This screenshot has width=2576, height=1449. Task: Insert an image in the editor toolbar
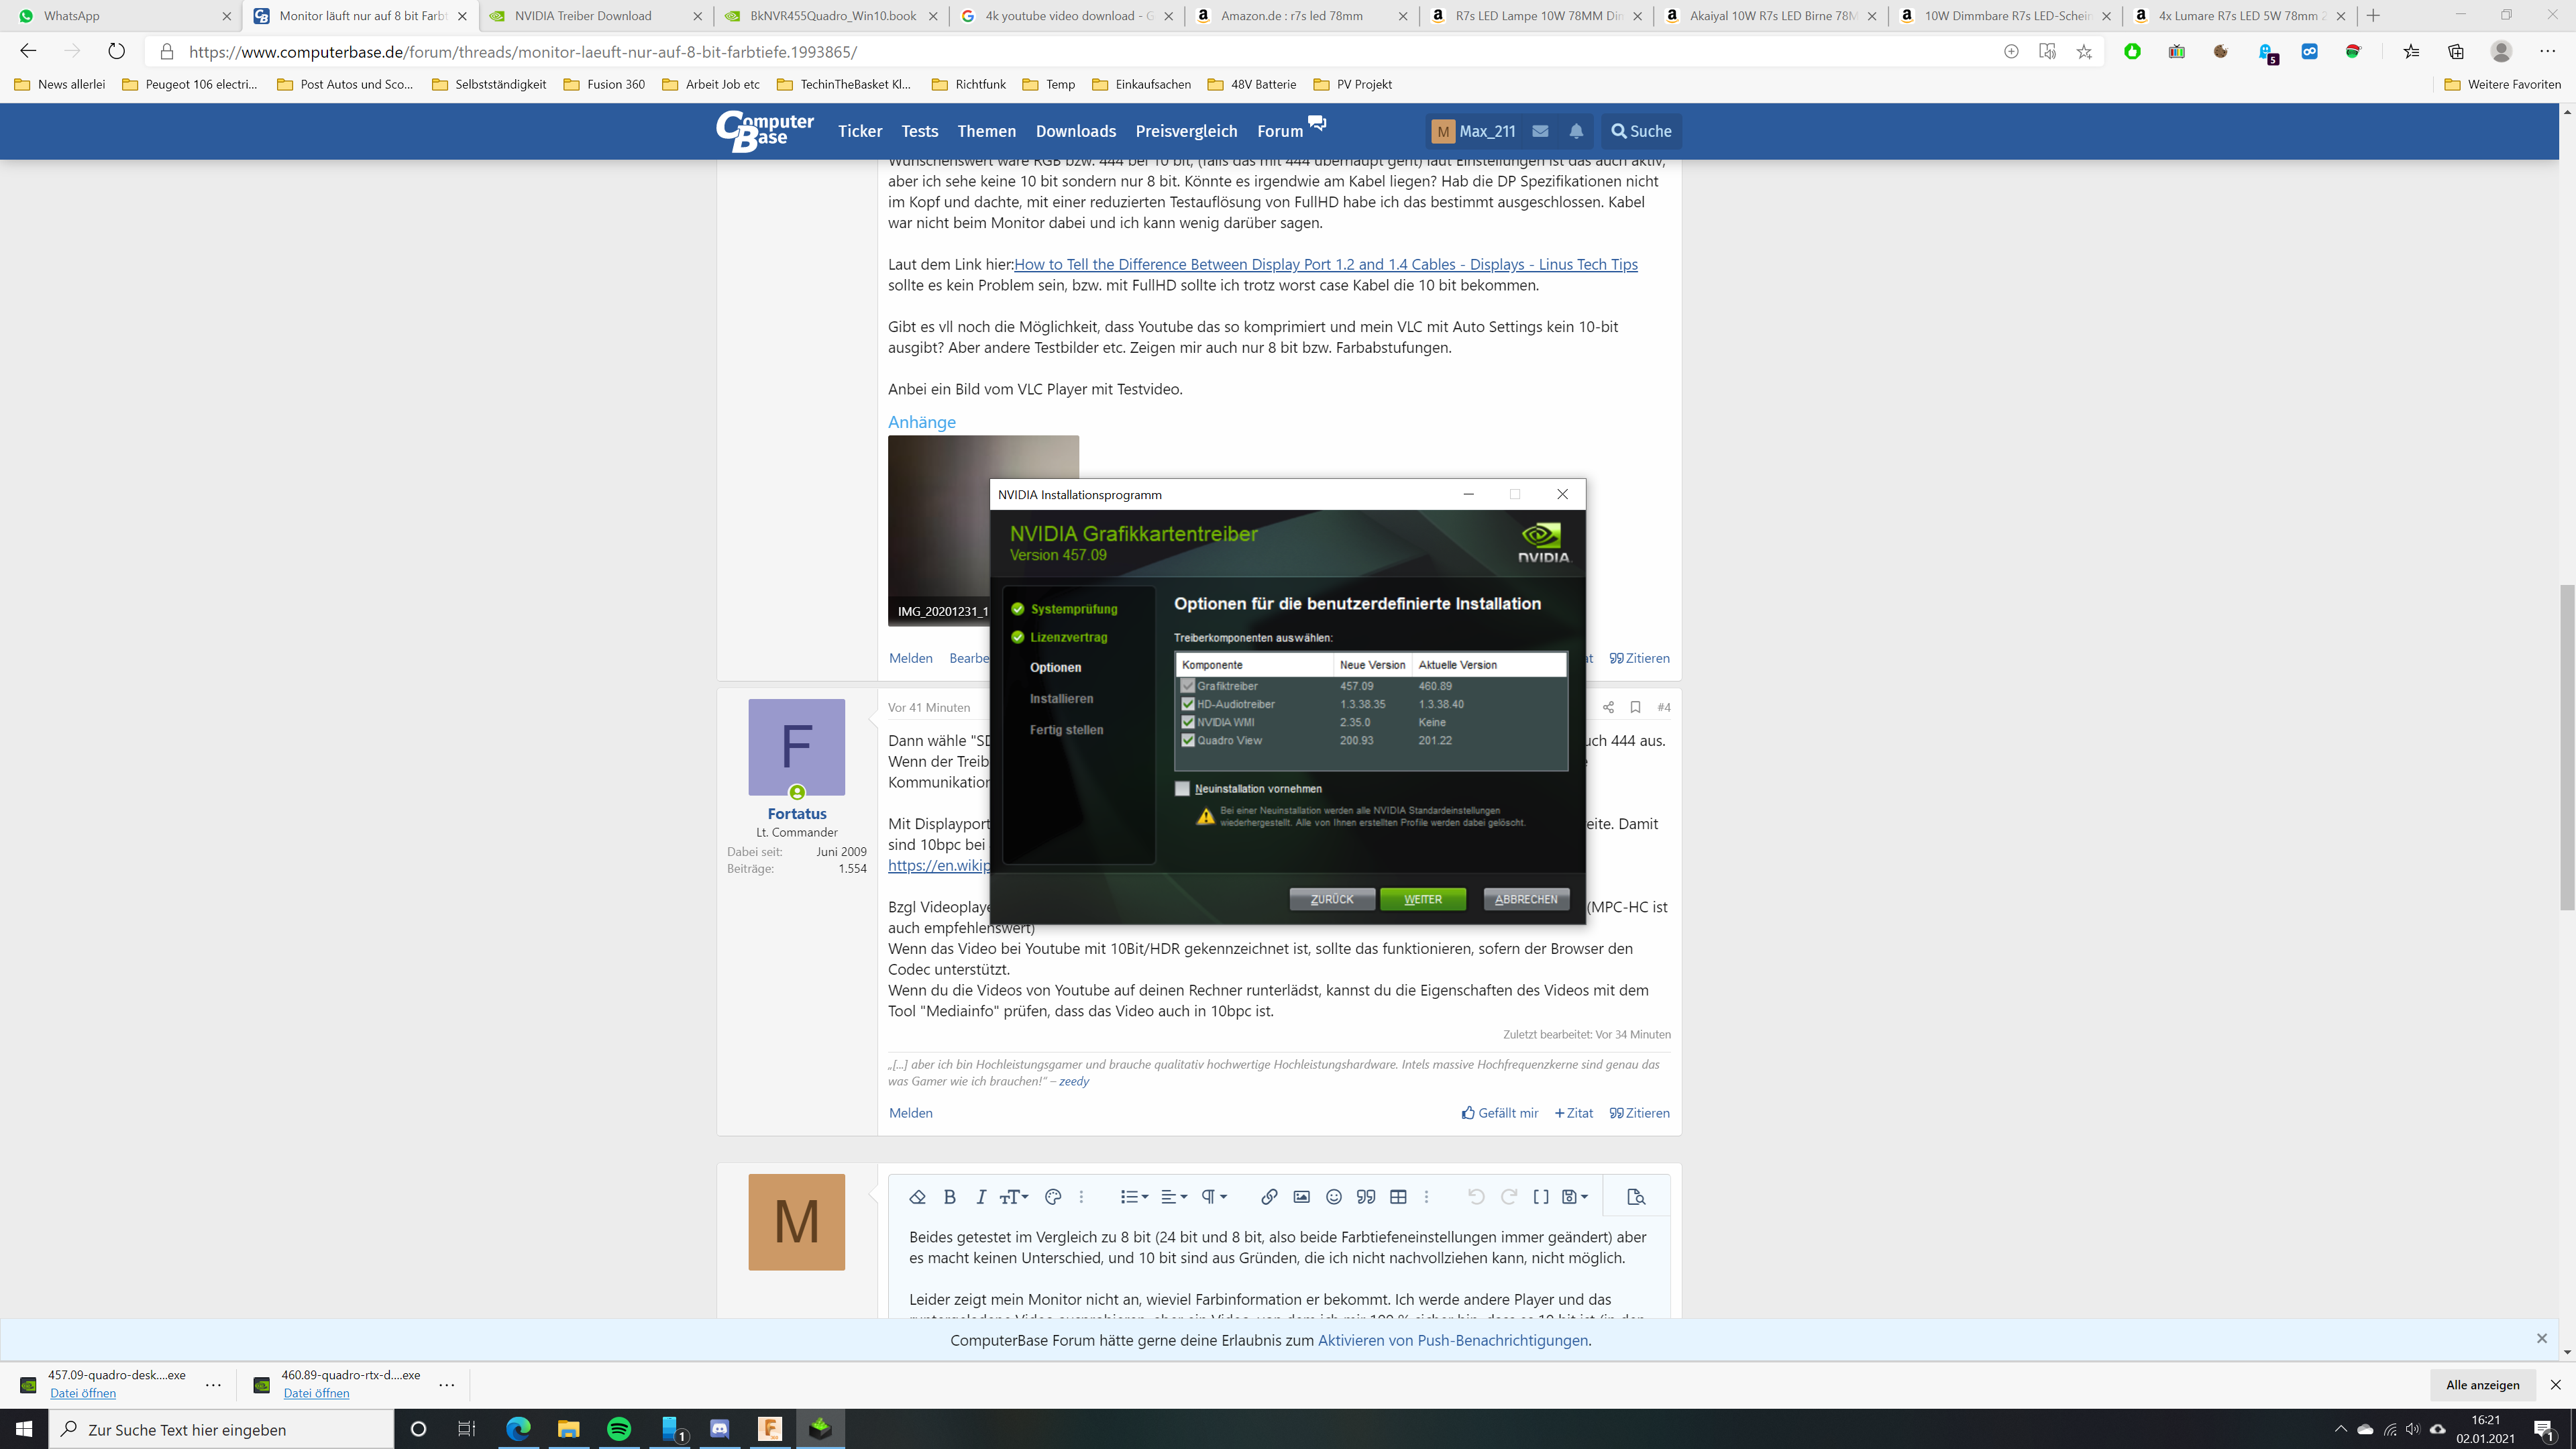point(1301,1196)
